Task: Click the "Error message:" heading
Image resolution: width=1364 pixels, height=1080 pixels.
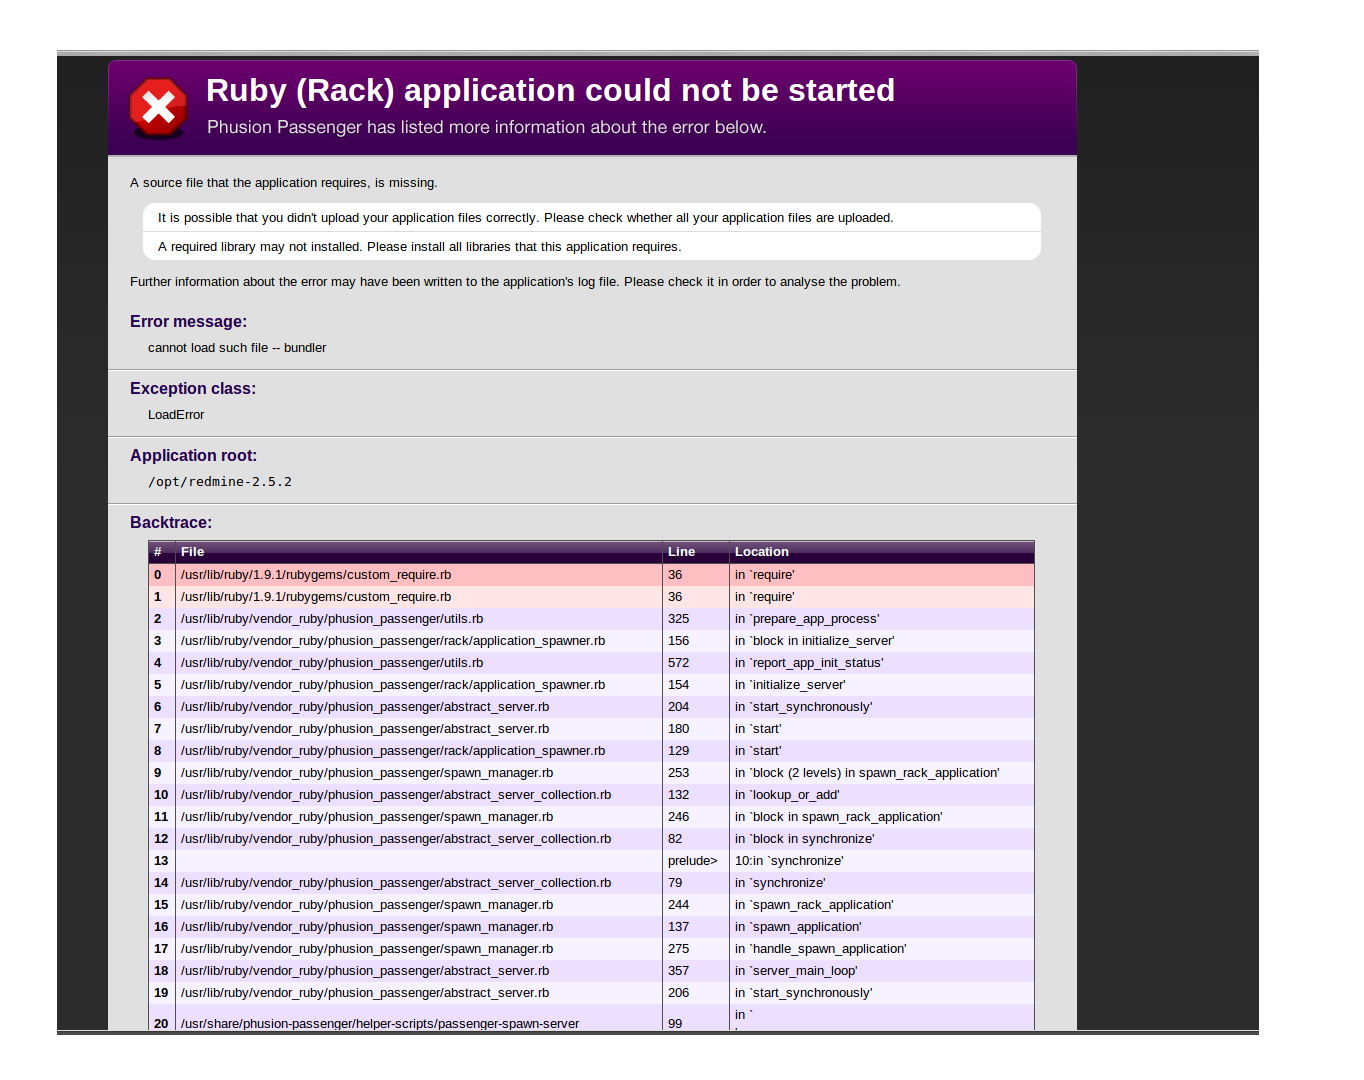Action: 188,322
